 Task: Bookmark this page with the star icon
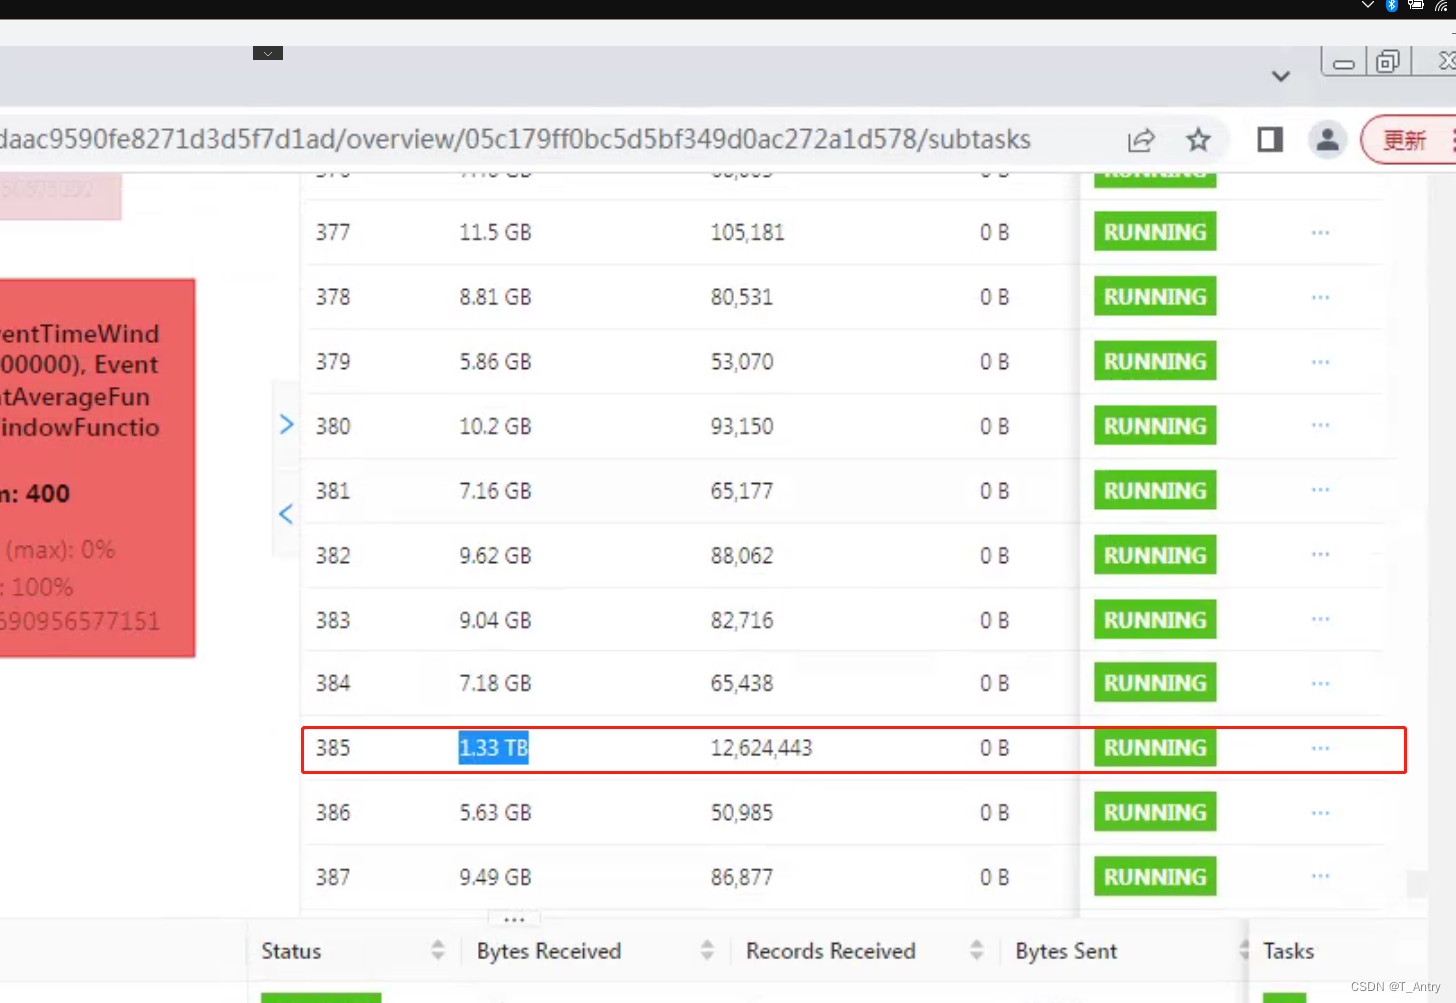coord(1198,140)
